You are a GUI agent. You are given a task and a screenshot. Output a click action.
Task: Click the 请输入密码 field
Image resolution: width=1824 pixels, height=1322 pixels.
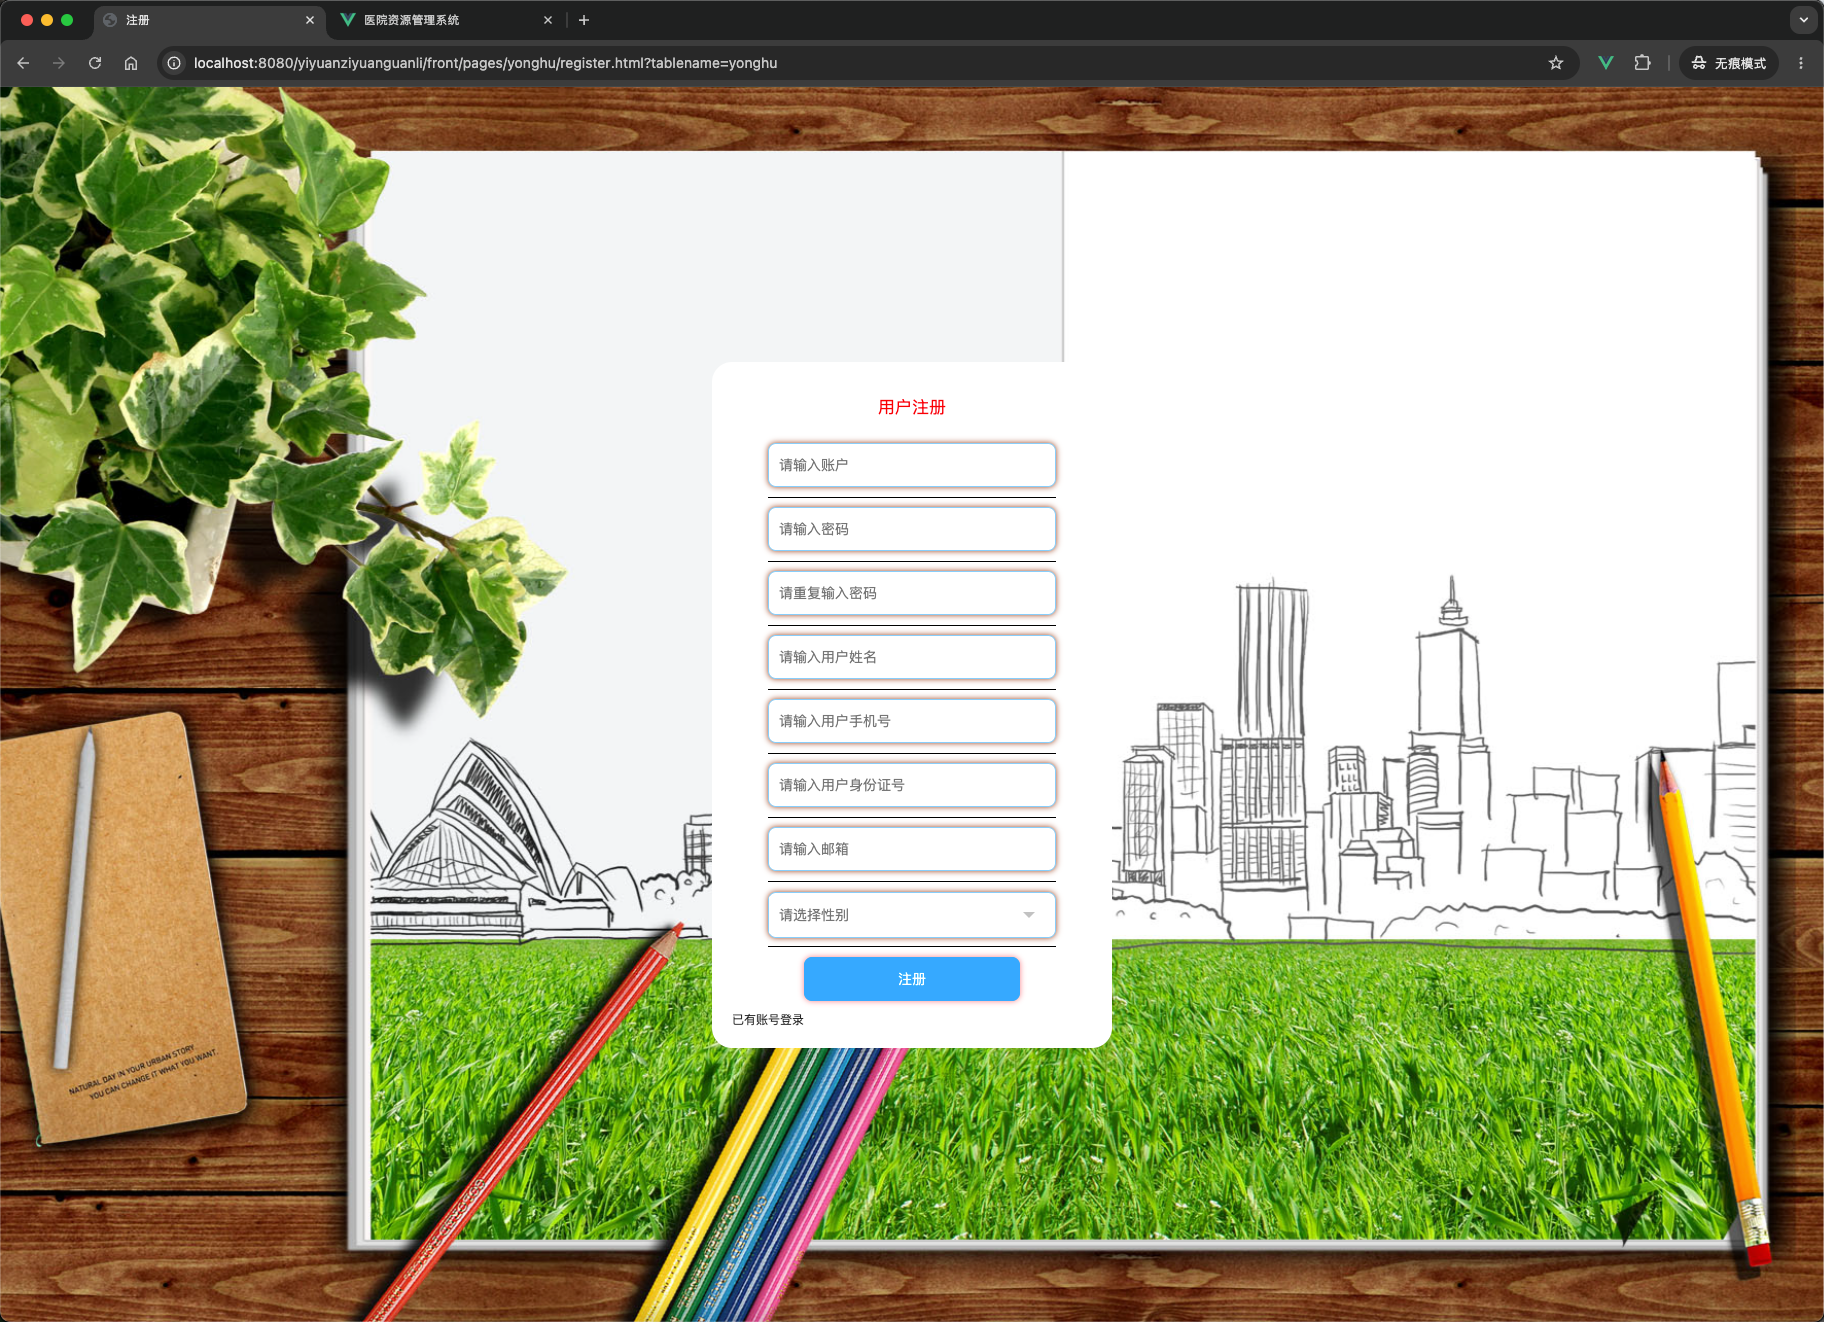click(912, 529)
